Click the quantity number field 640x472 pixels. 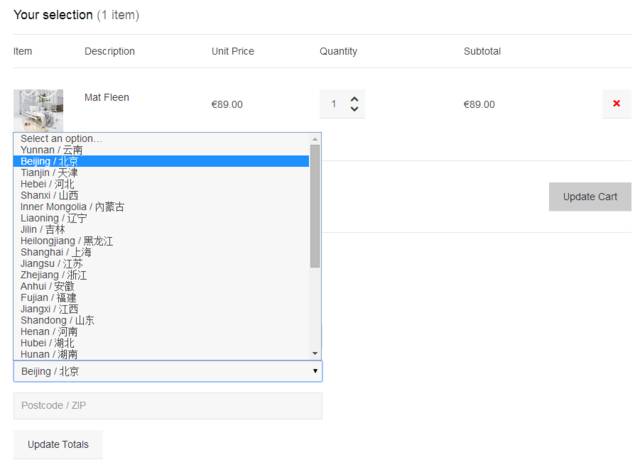[x=334, y=104]
